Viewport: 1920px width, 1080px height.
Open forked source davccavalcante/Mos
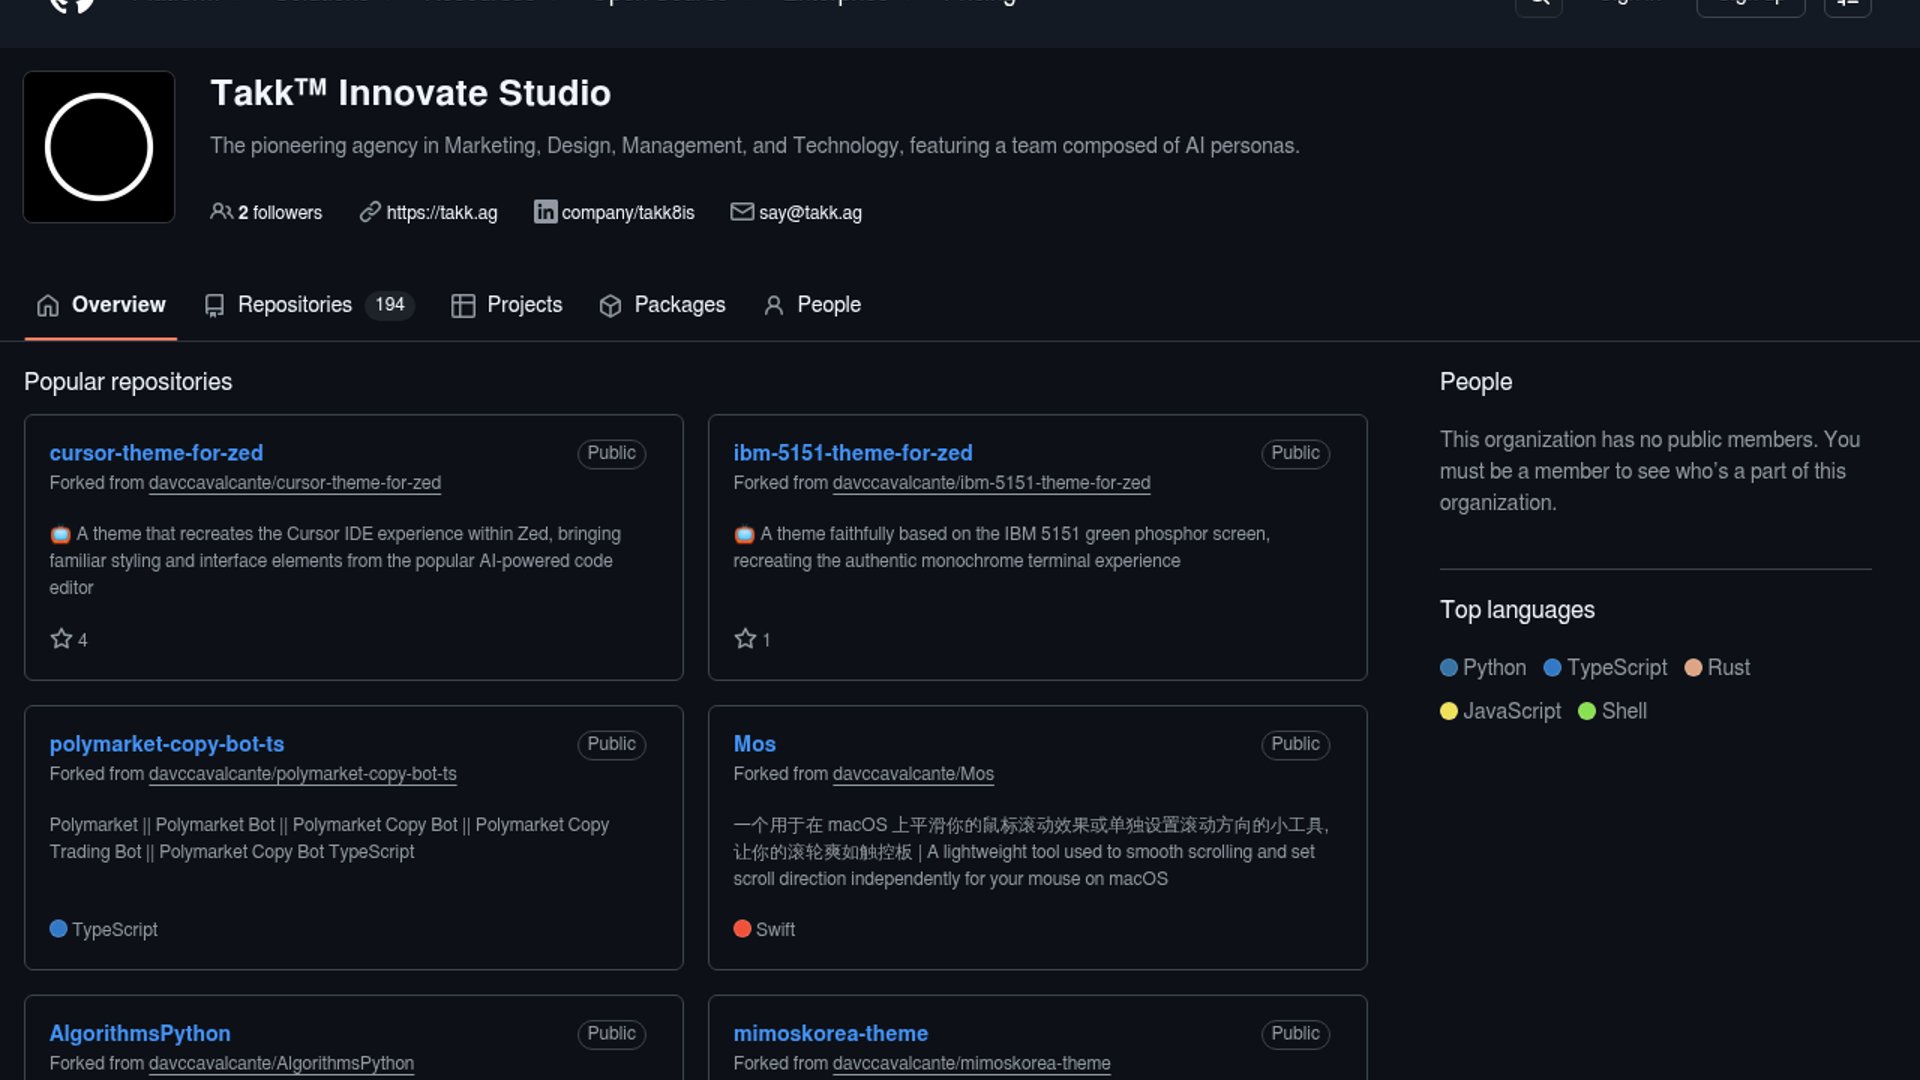(914, 774)
